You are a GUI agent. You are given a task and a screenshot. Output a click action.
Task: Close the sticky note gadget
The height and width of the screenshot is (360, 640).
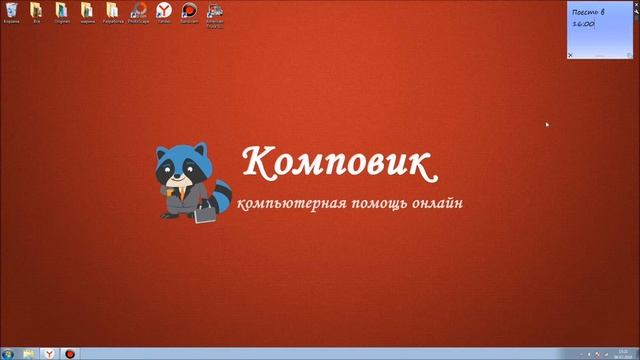click(637, 3)
